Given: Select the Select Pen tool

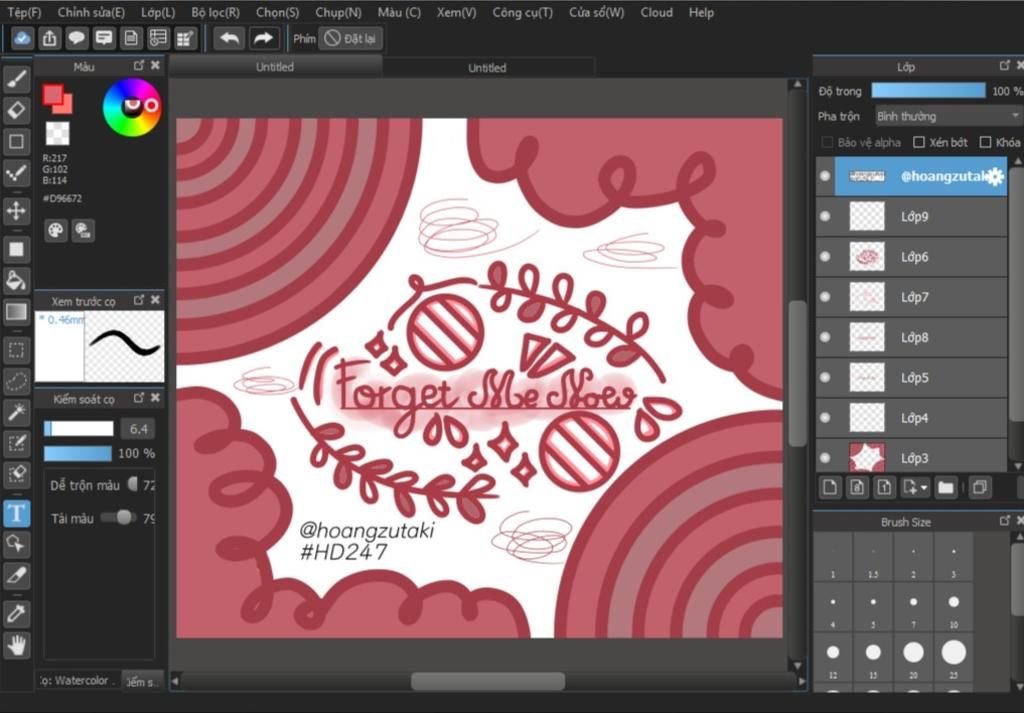Looking at the screenshot, I should coord(16,443).
